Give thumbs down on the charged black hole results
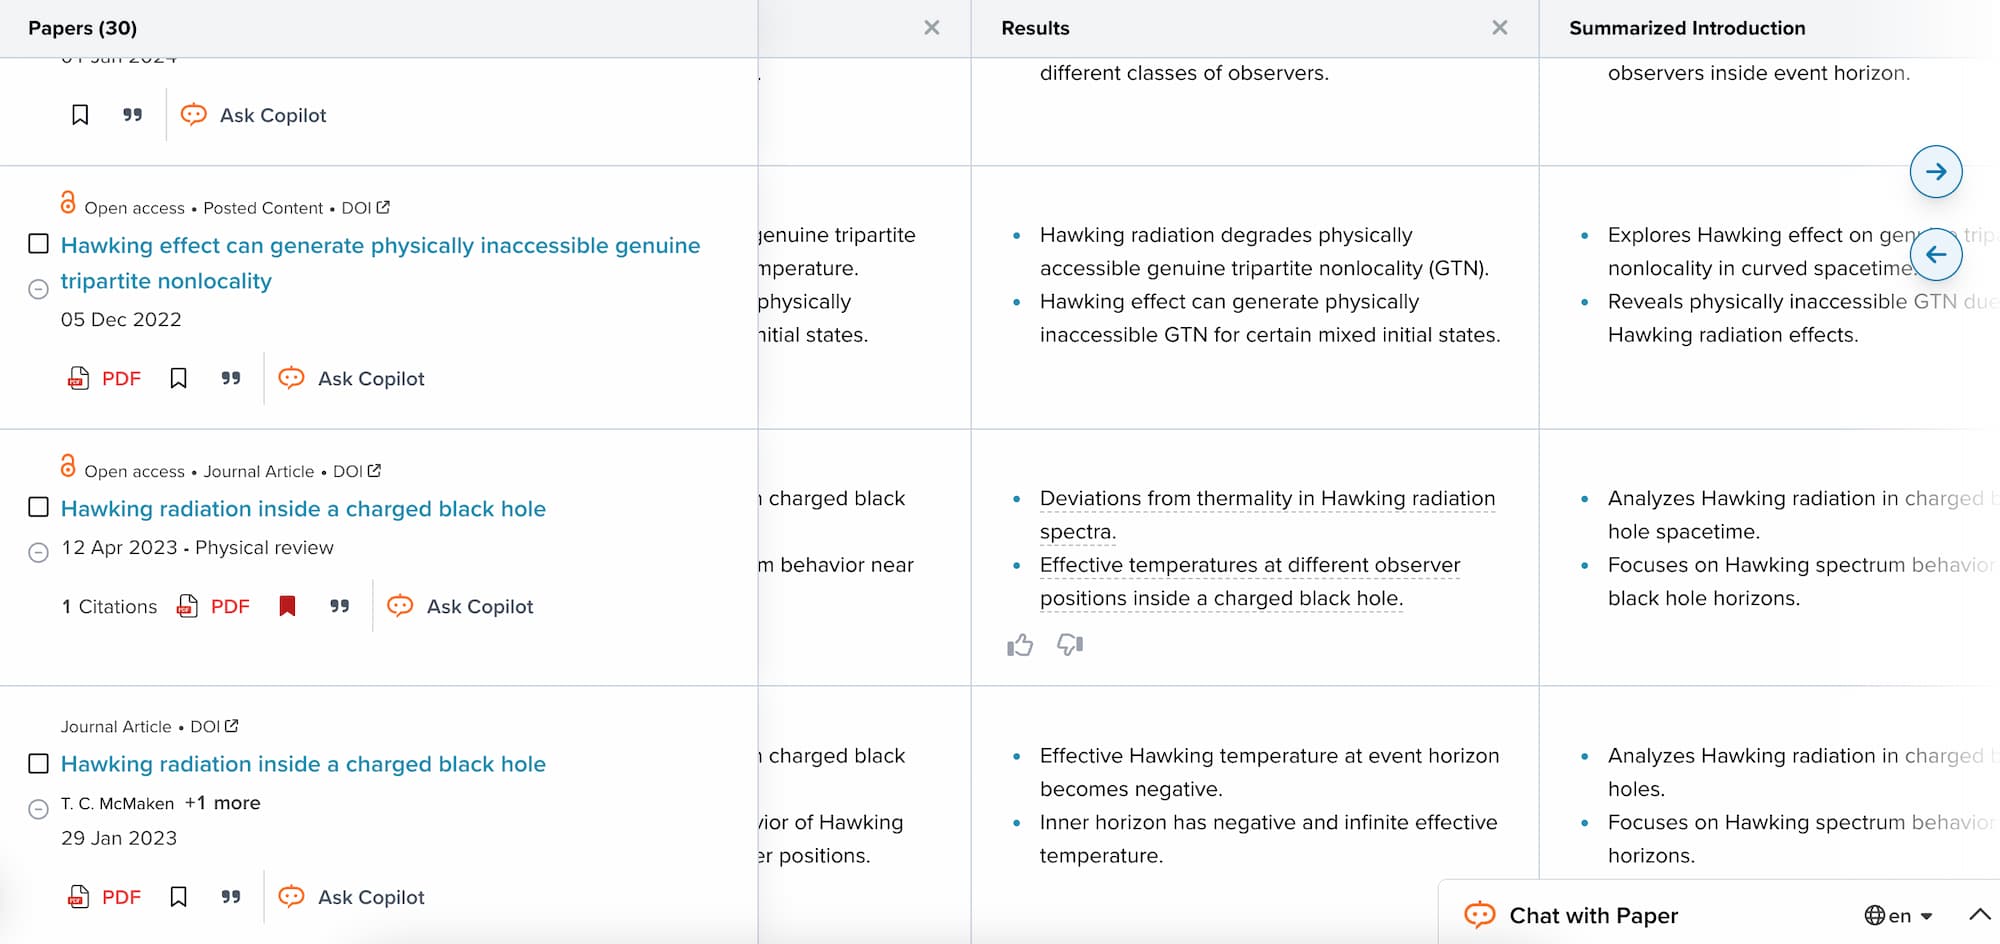 tap(1068, 646)
